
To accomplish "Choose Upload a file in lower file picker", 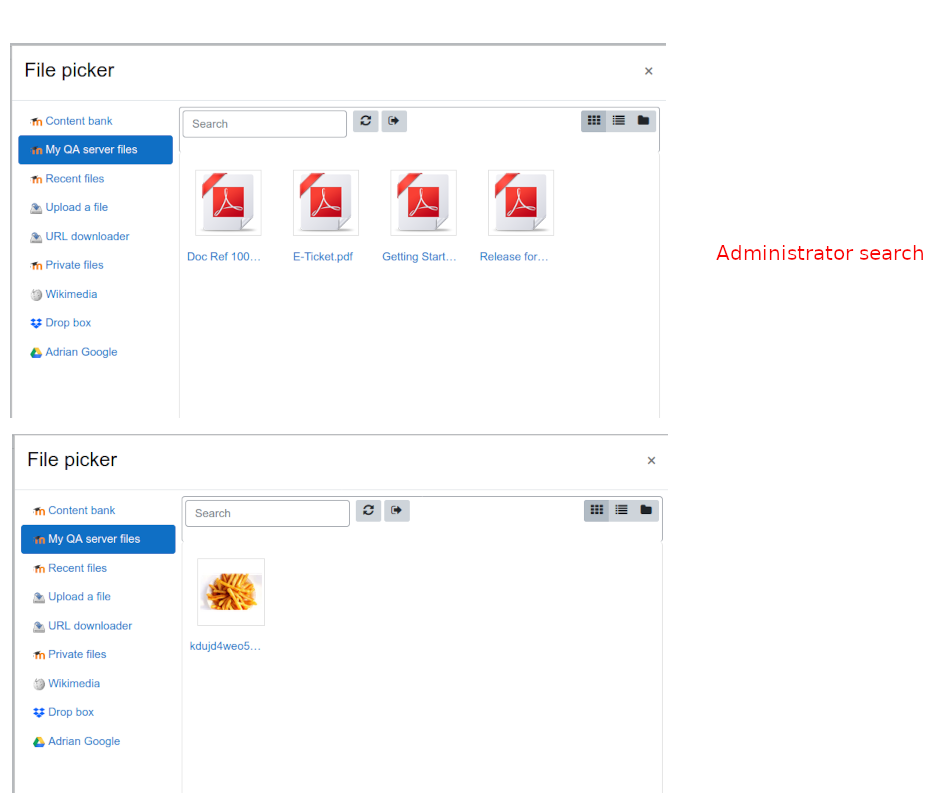I will pos(72,597).
